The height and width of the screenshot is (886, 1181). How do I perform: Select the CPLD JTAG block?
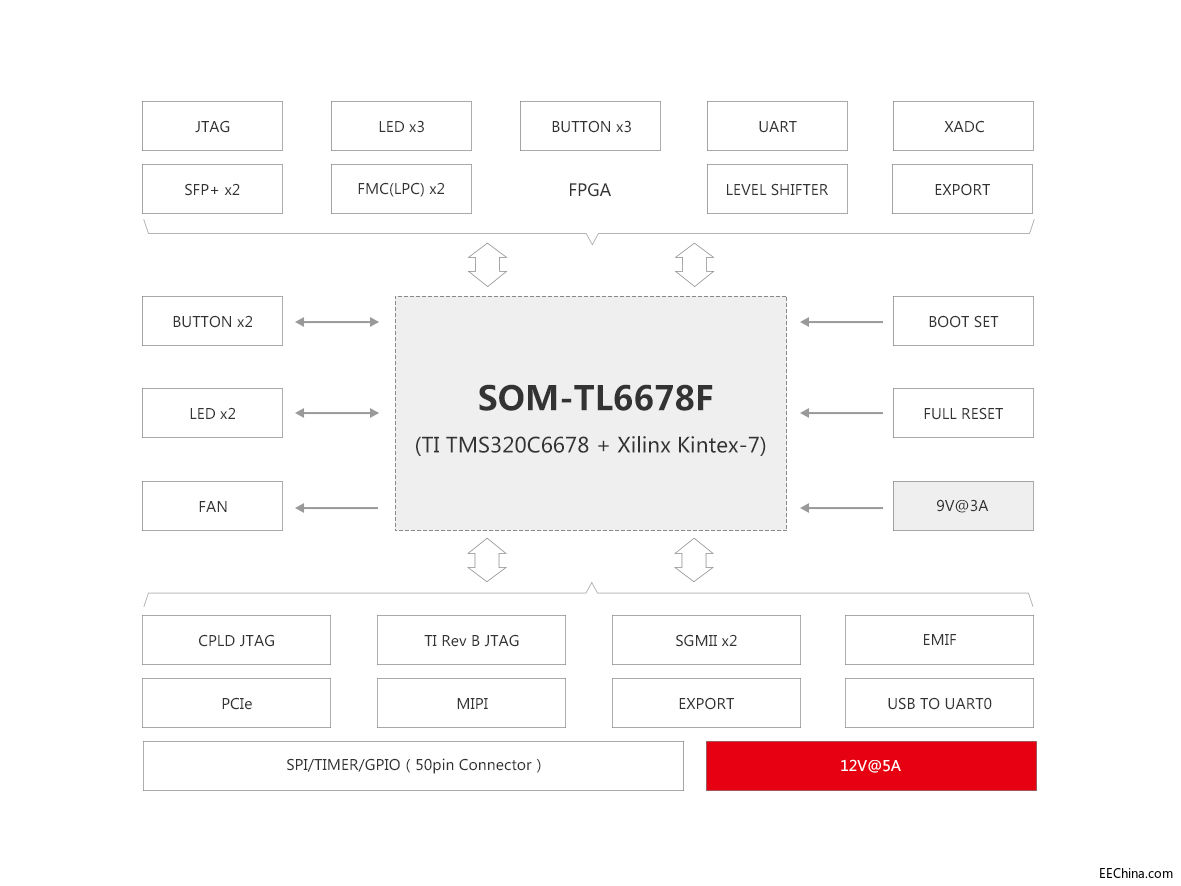click(x=237, y=640)
